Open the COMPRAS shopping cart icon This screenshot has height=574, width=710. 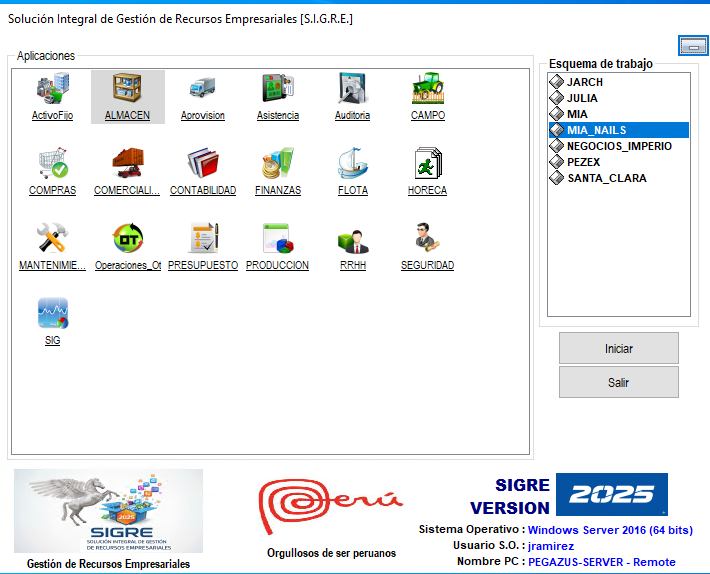[52, 164]
